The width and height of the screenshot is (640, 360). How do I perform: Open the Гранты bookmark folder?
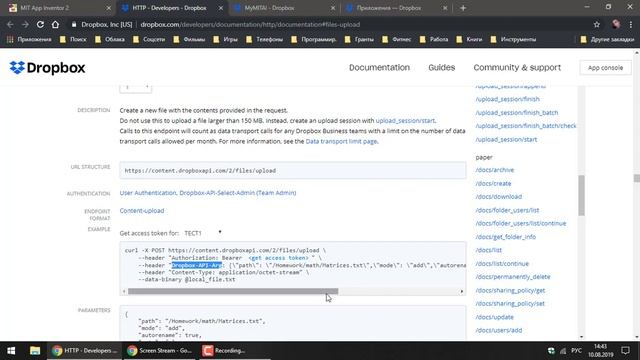(359, 40)
